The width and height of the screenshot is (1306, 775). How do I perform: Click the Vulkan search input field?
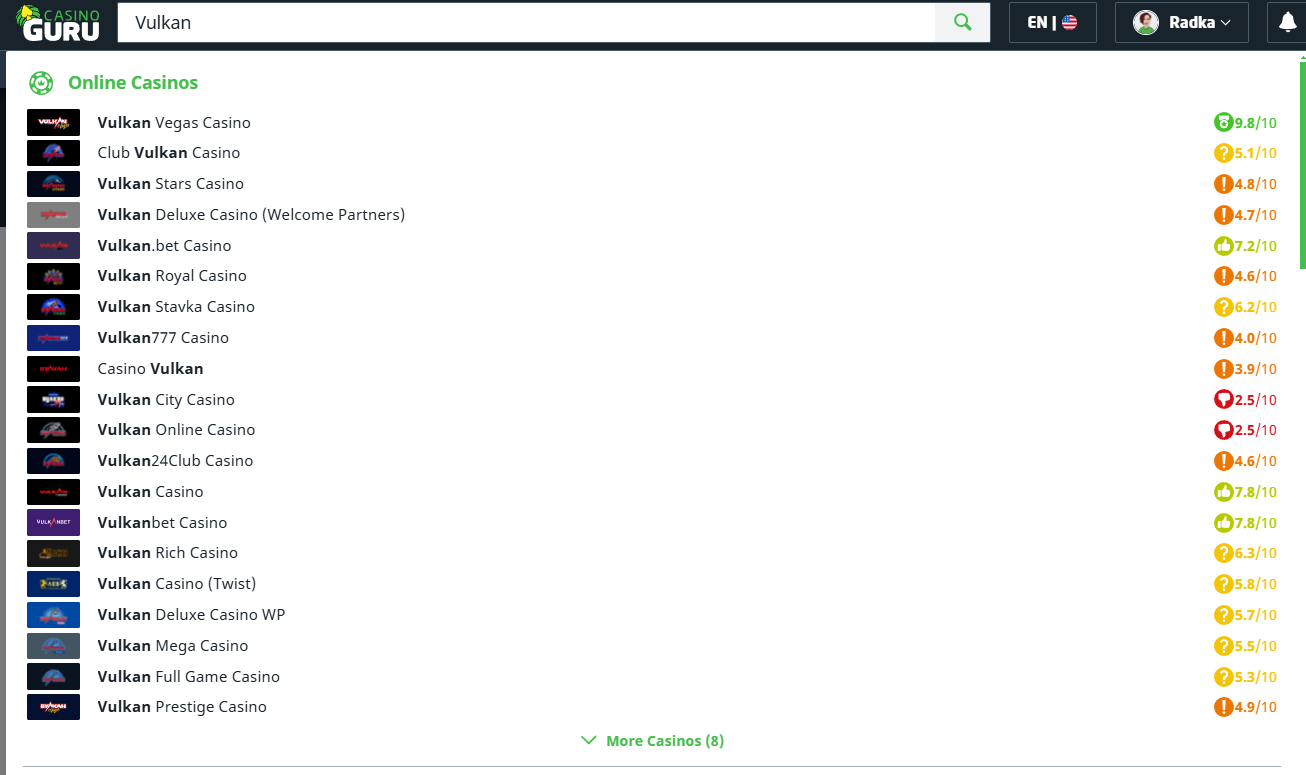tap(526, 22)
